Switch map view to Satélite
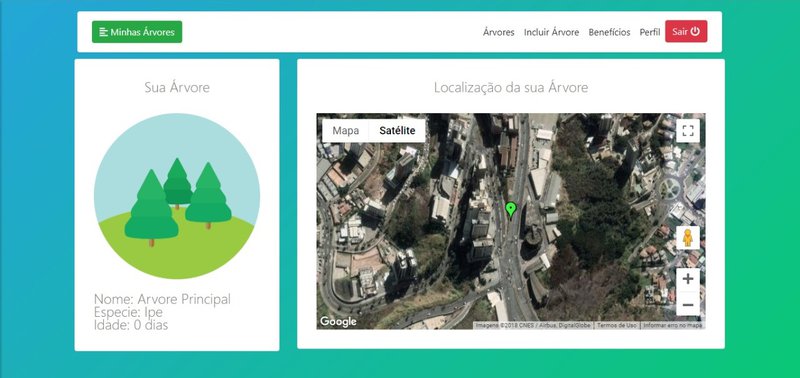This screenshot has height=378, width=800. tap(397, 131)
